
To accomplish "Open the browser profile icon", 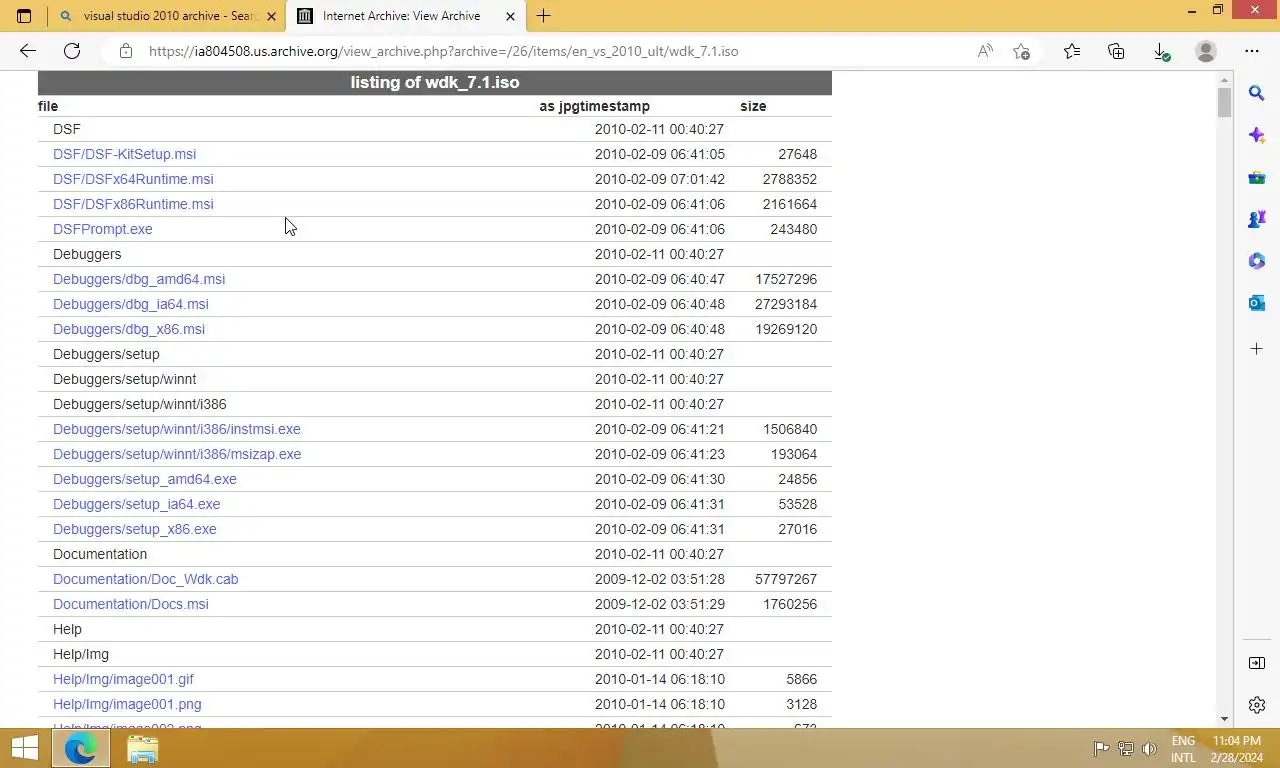I will 1206,51.
